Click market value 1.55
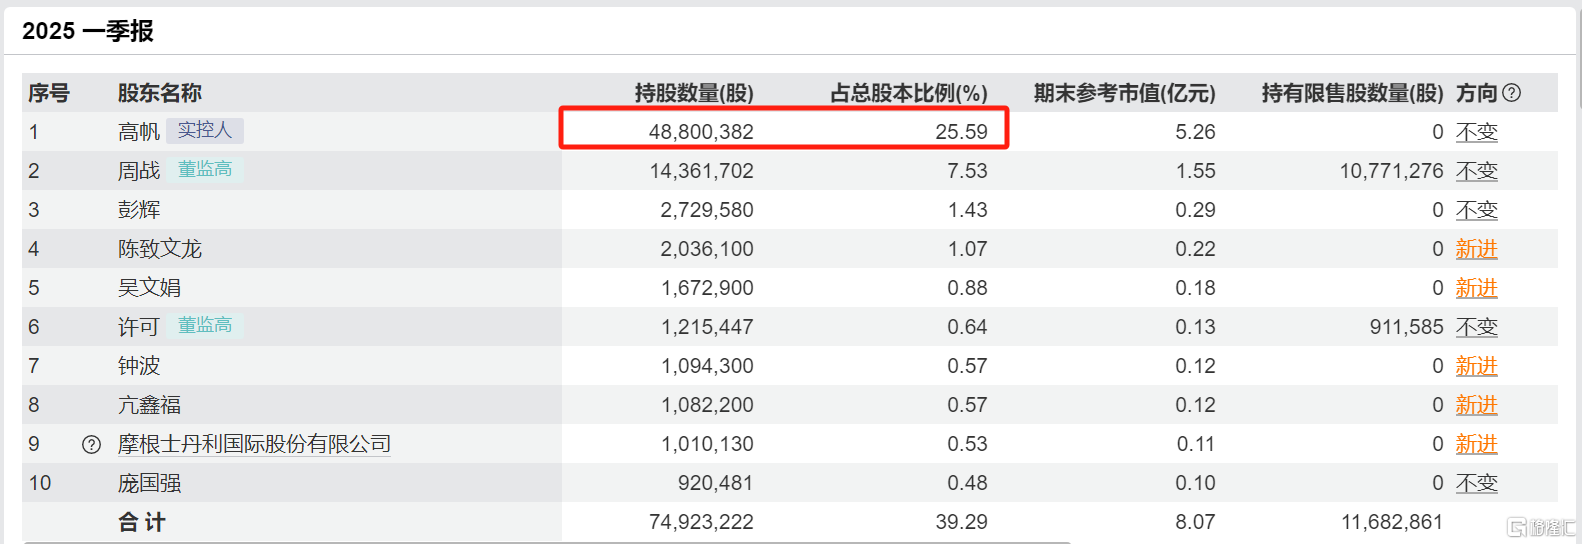Image resolution: width=1582 pixels, height=544 pixels. pyautogui.click(x=1196, y=171)
